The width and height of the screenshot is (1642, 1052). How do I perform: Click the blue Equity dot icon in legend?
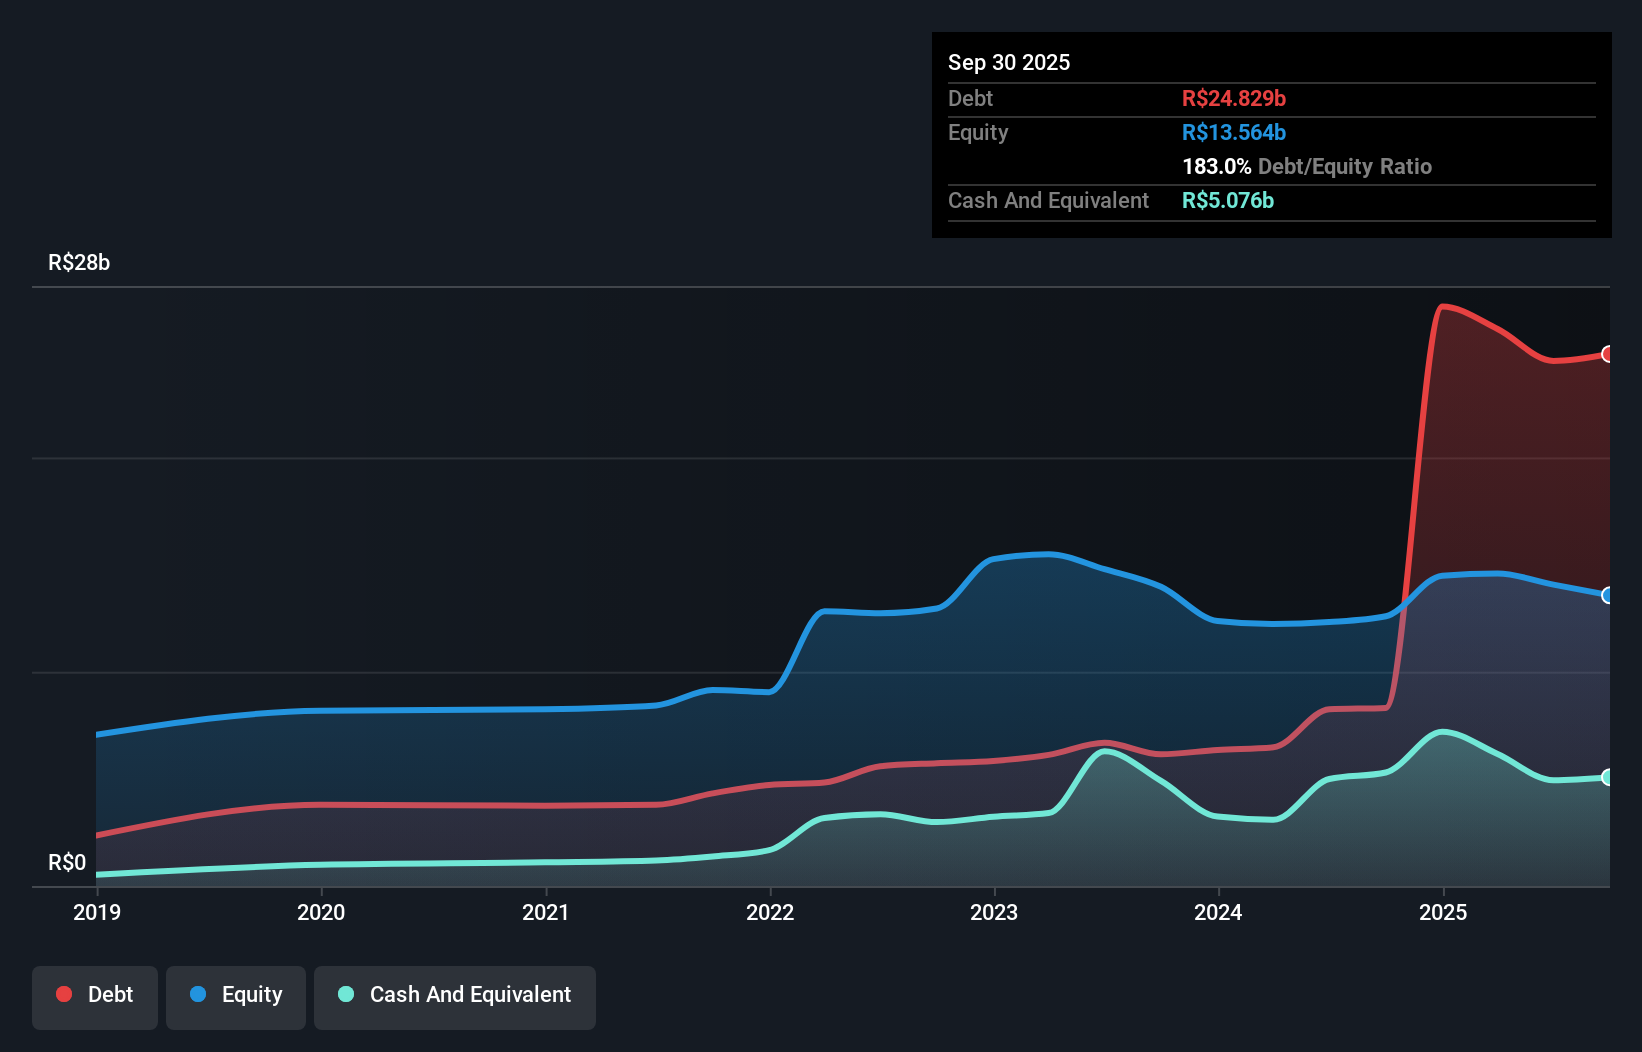[x=198, y=995]
